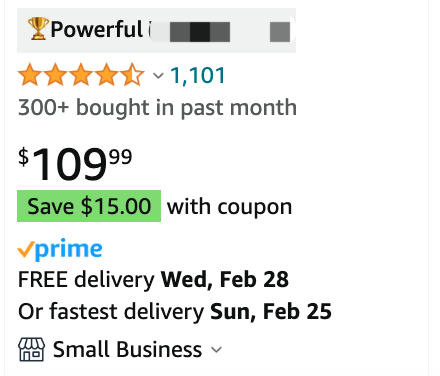Click the Prime checkmark logo
This screenshot has height=376, width=440.
26,250
